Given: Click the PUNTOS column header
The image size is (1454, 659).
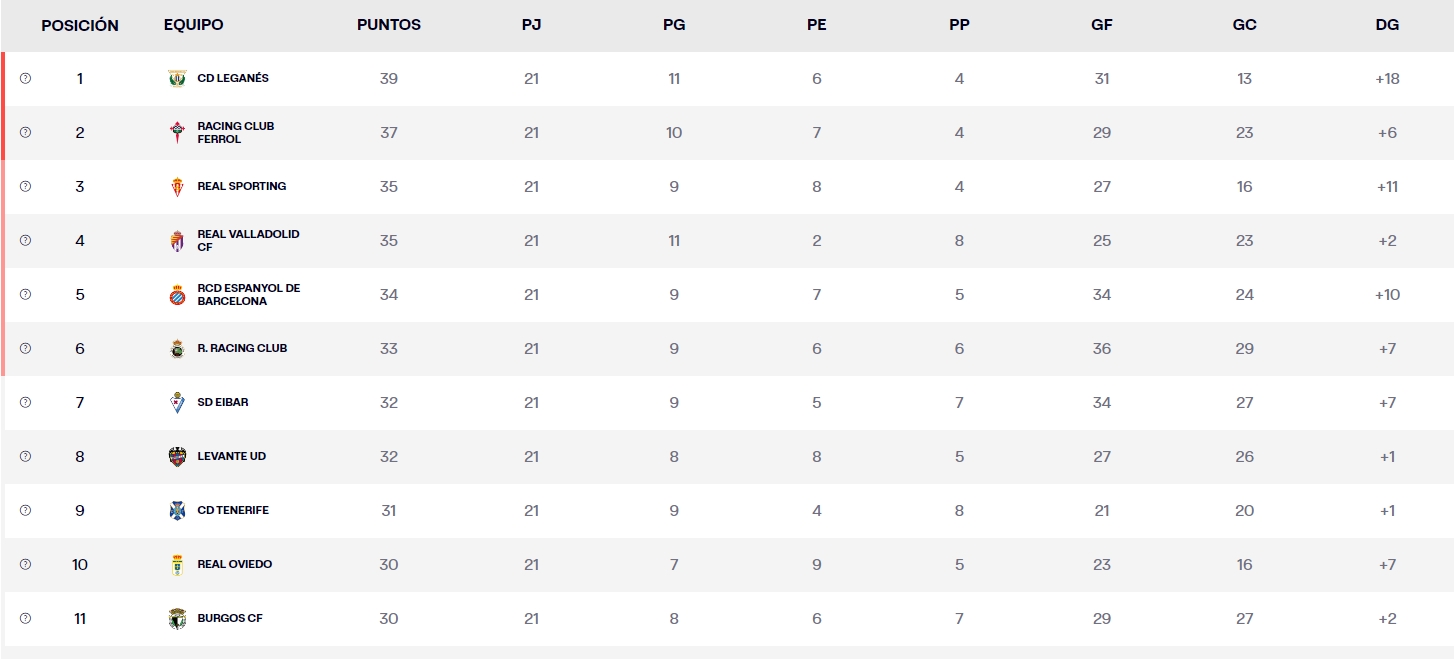Looking at the screenshot, I should [x=389, y=25].
